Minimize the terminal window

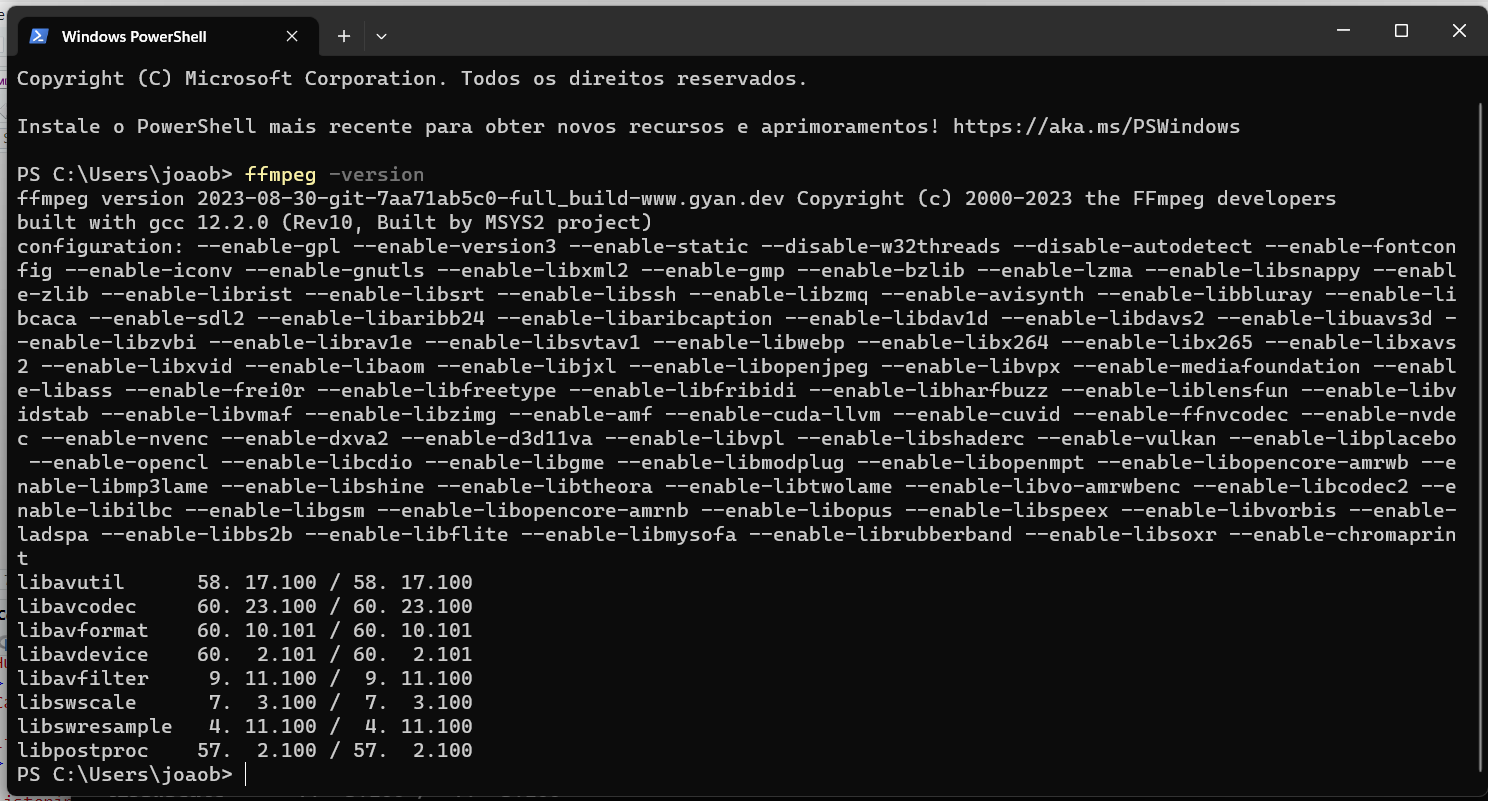coord(1343,31)
